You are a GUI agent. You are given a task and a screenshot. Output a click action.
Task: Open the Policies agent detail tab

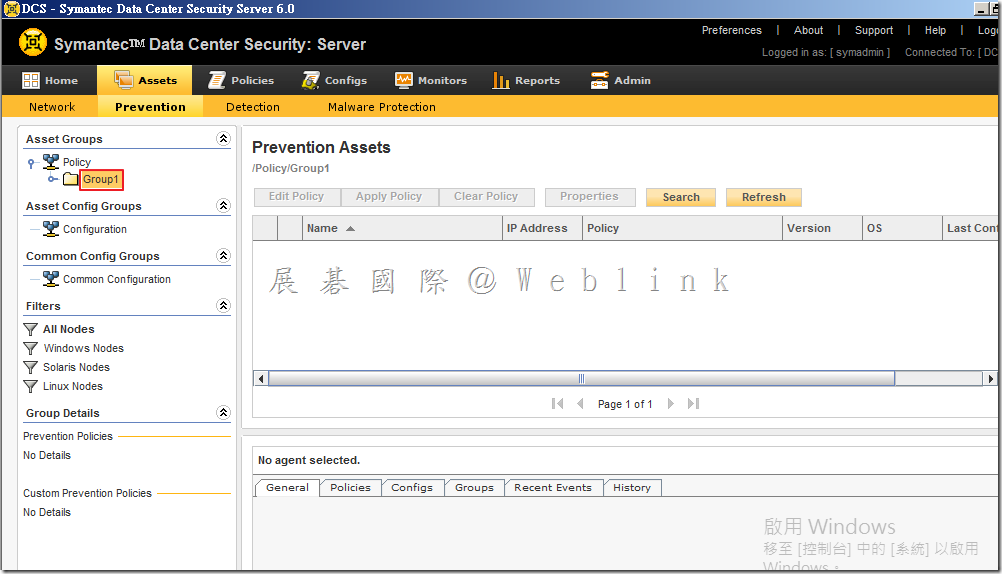click(x=350, y=488)
